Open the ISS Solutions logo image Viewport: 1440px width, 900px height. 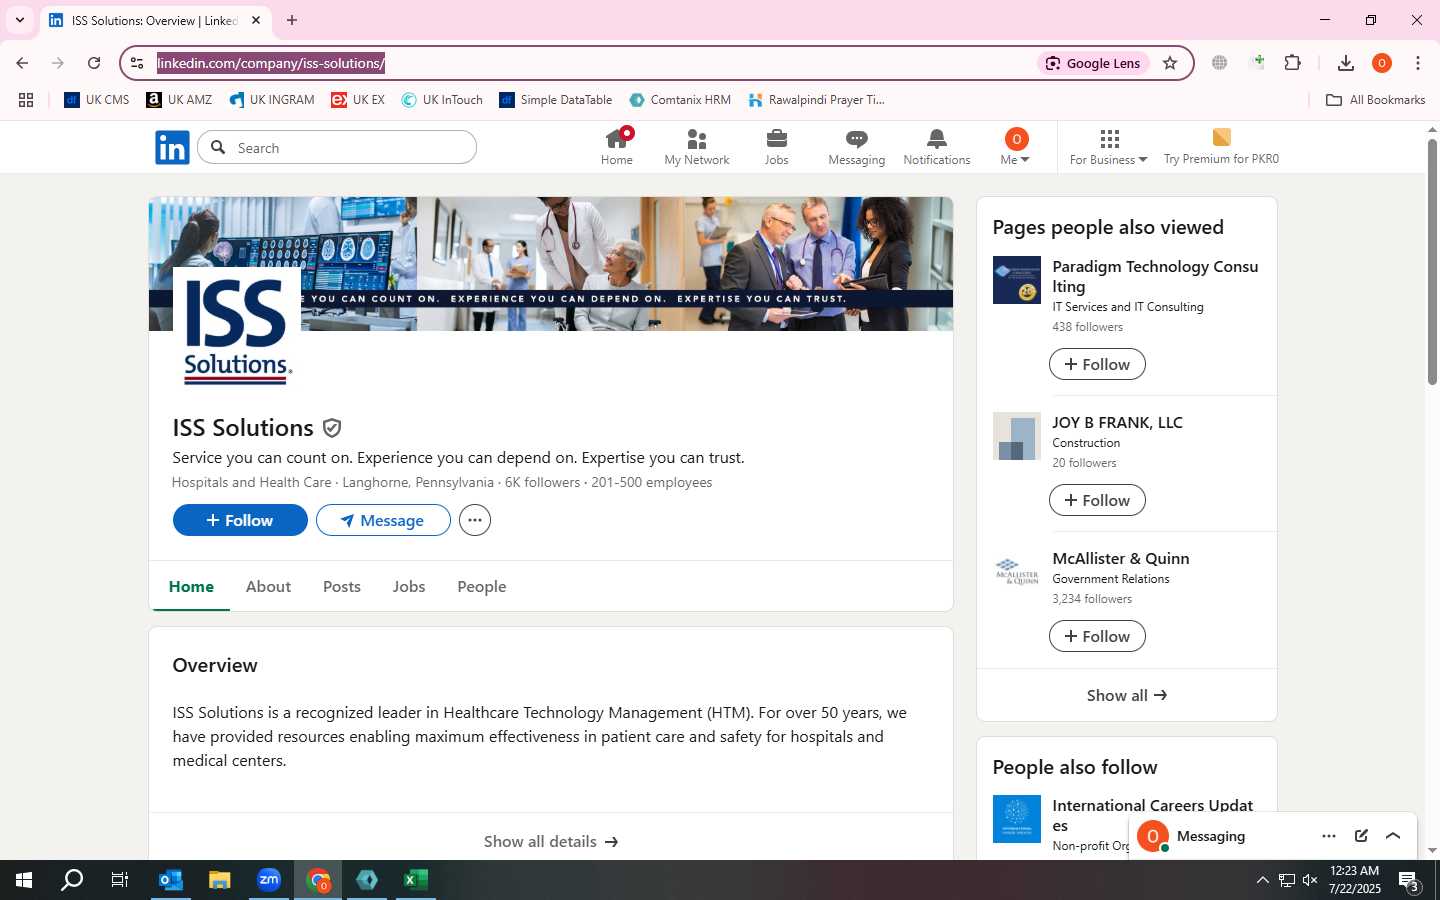(237, 331)
